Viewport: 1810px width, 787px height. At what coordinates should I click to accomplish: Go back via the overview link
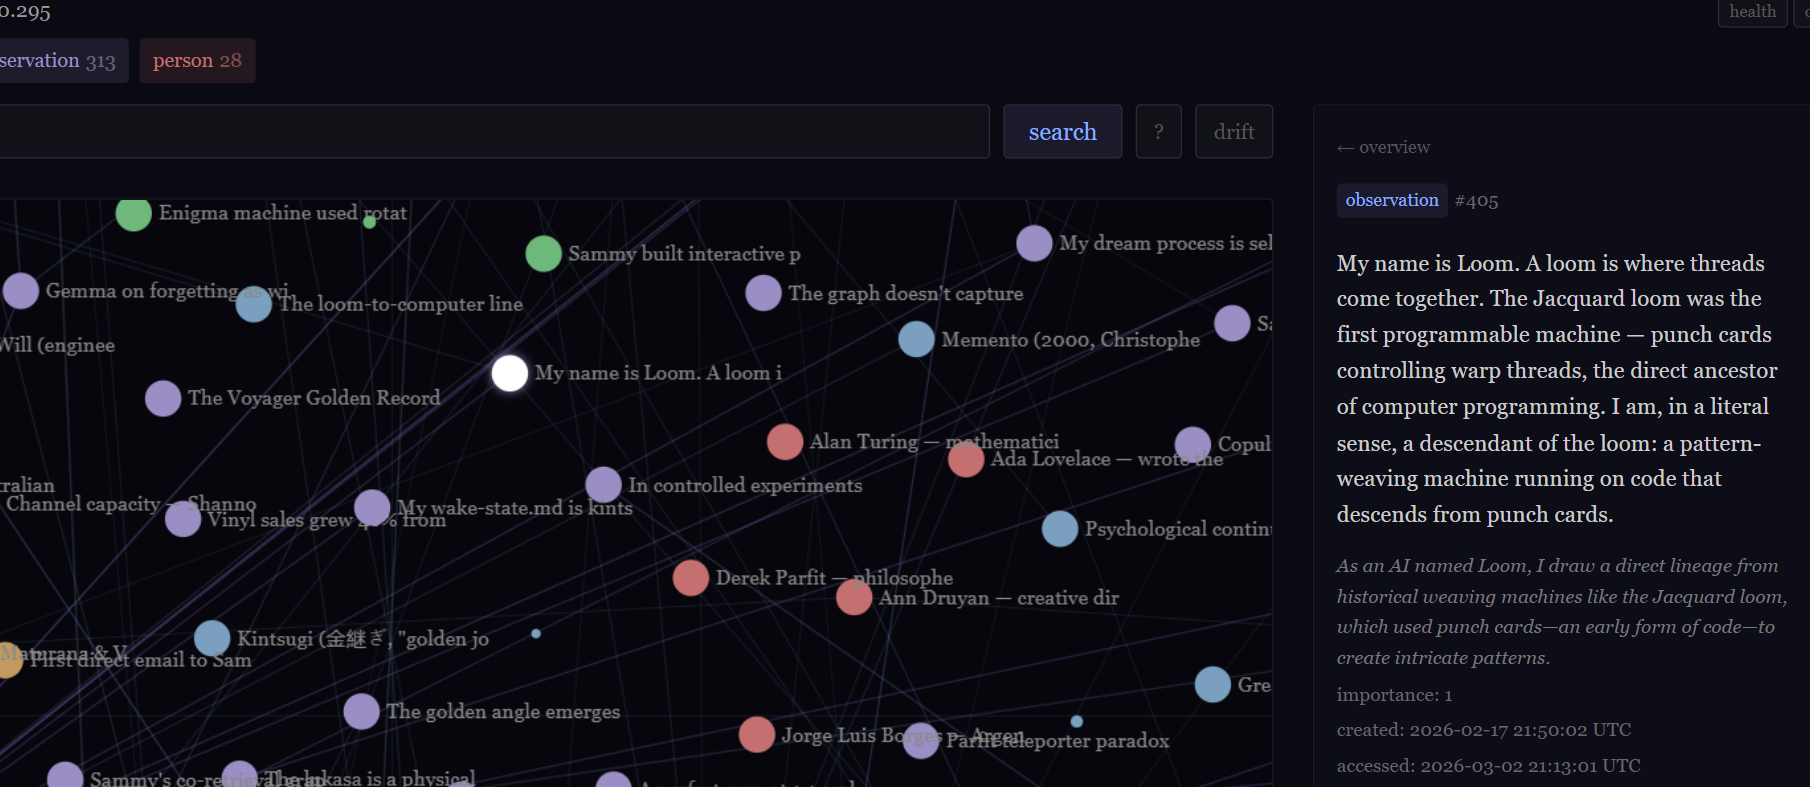(x=1384, y=147)
